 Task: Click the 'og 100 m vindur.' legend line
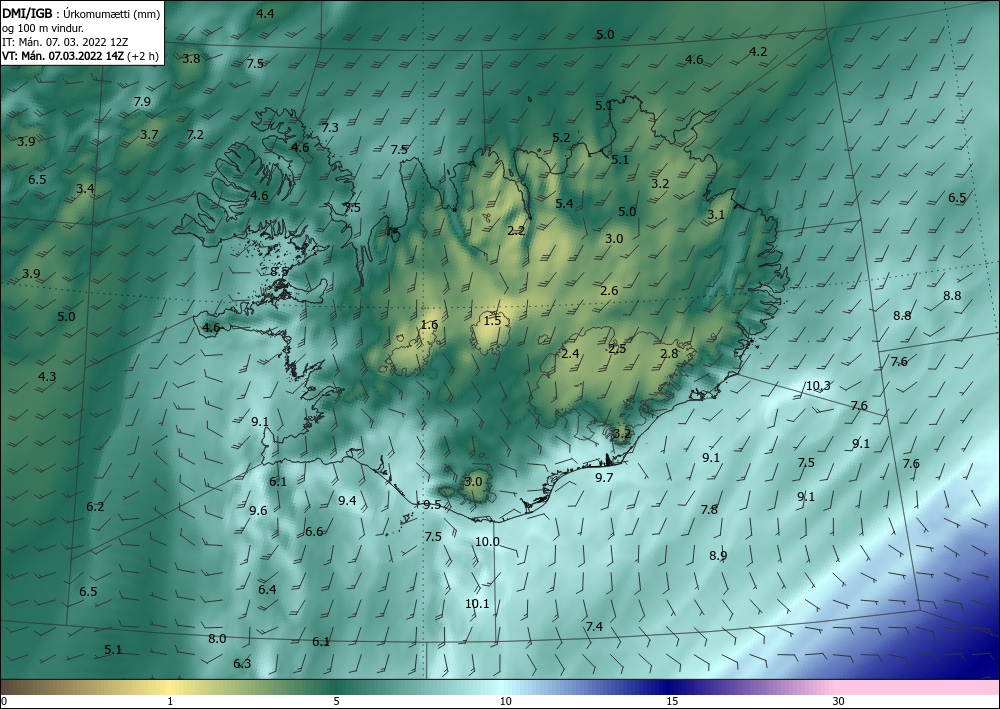click(43, 28)
